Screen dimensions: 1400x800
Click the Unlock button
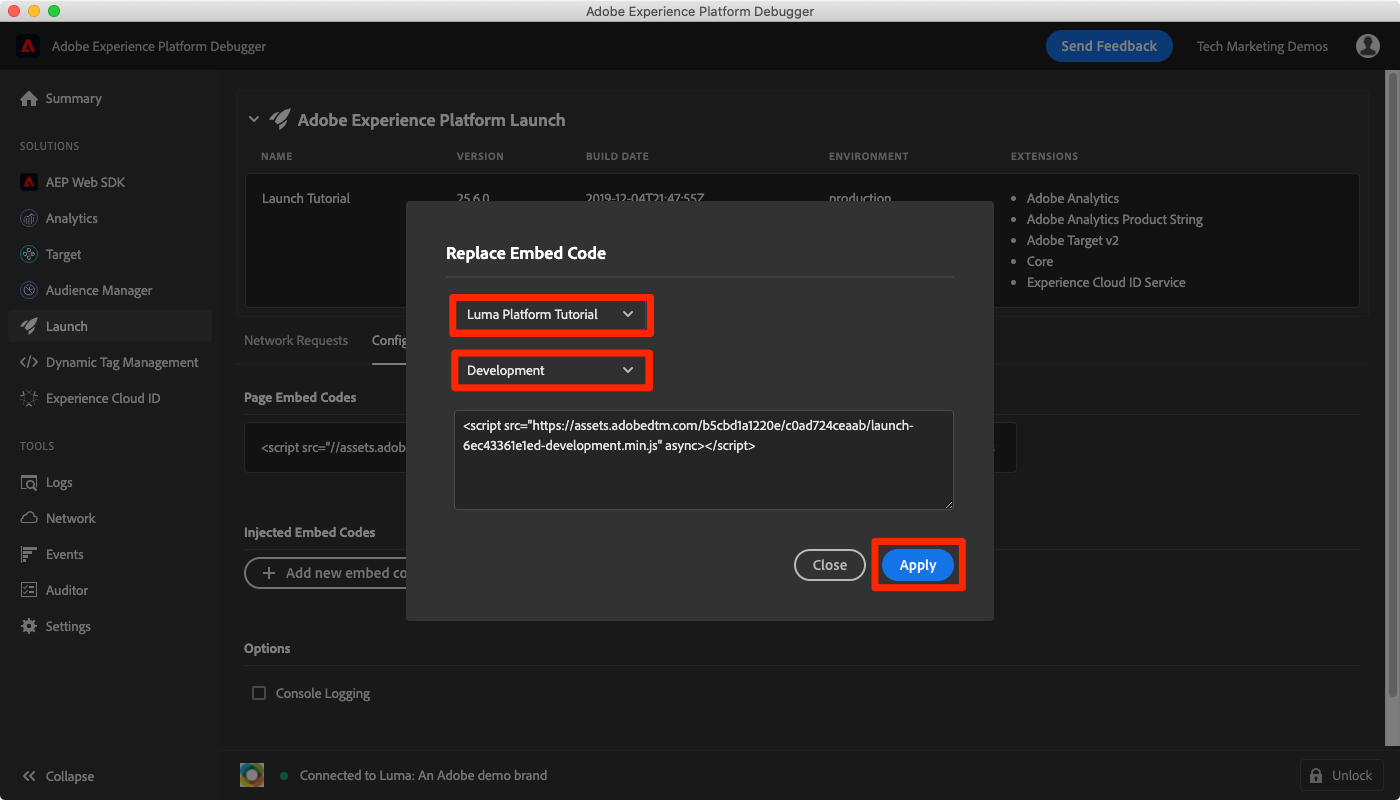pyautogui.click(x=1340, y=775)
